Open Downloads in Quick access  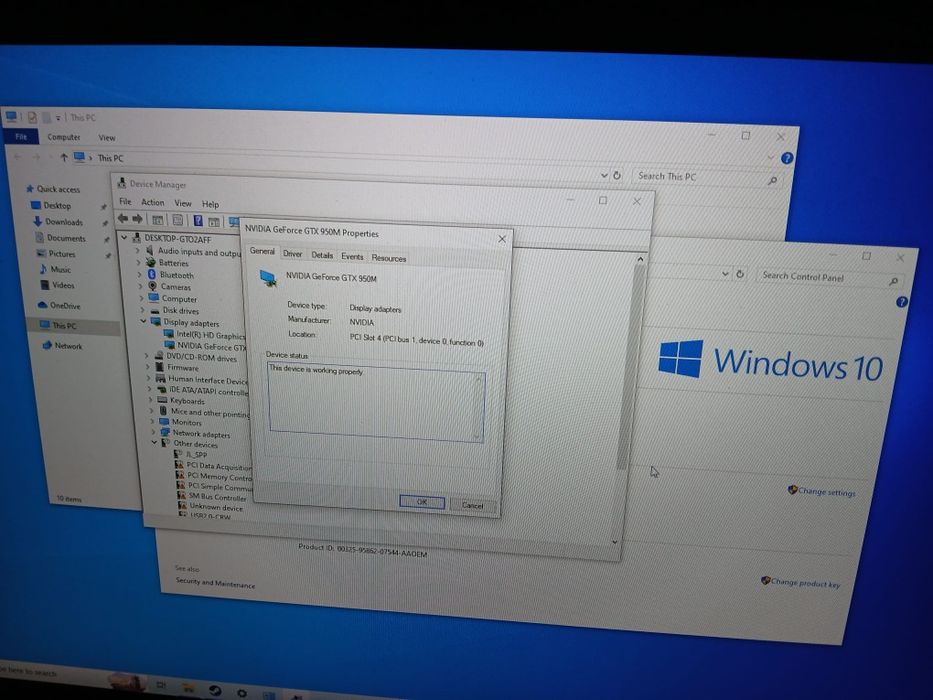(64, 221)
